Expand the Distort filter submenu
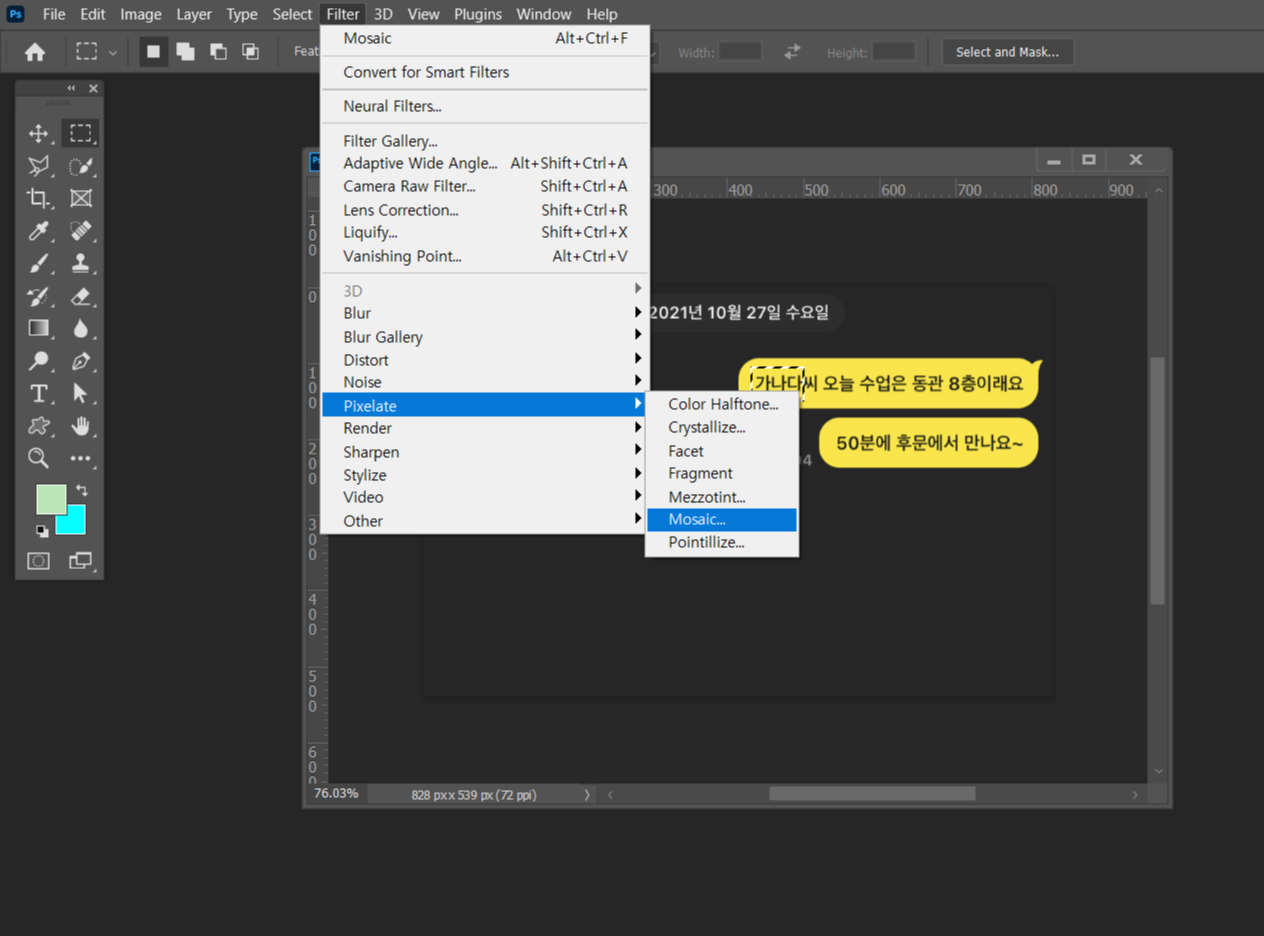This screenshot has height=936, width=1264. [485, 360]
